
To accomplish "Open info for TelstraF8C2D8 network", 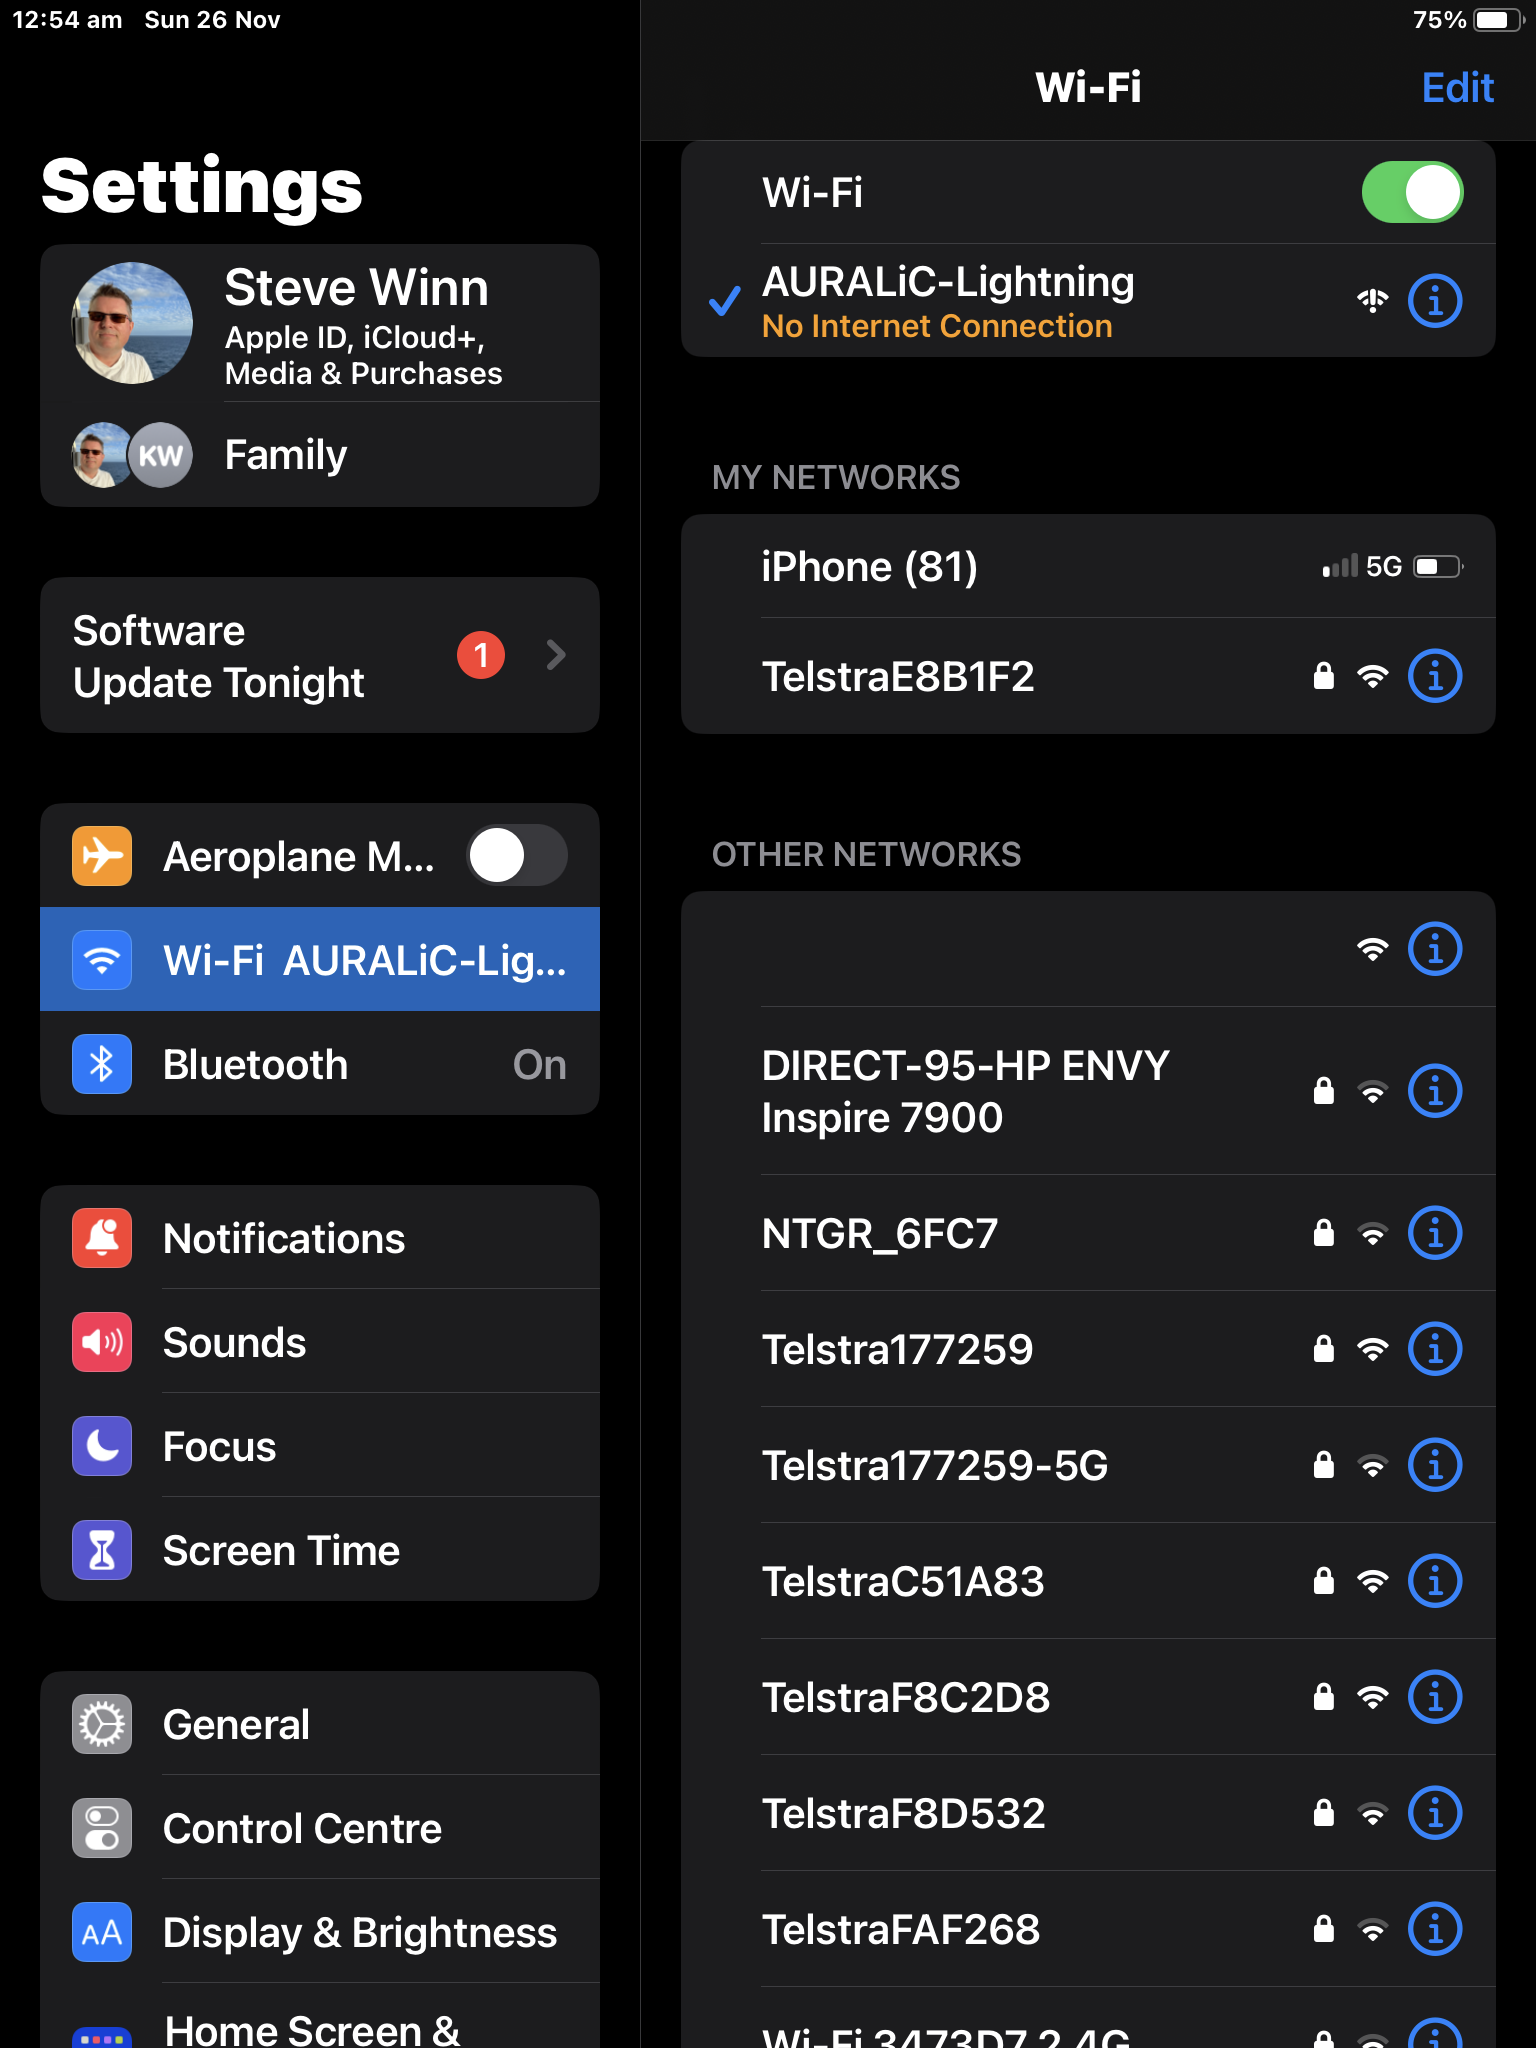I will [x=1435, y=1697].
